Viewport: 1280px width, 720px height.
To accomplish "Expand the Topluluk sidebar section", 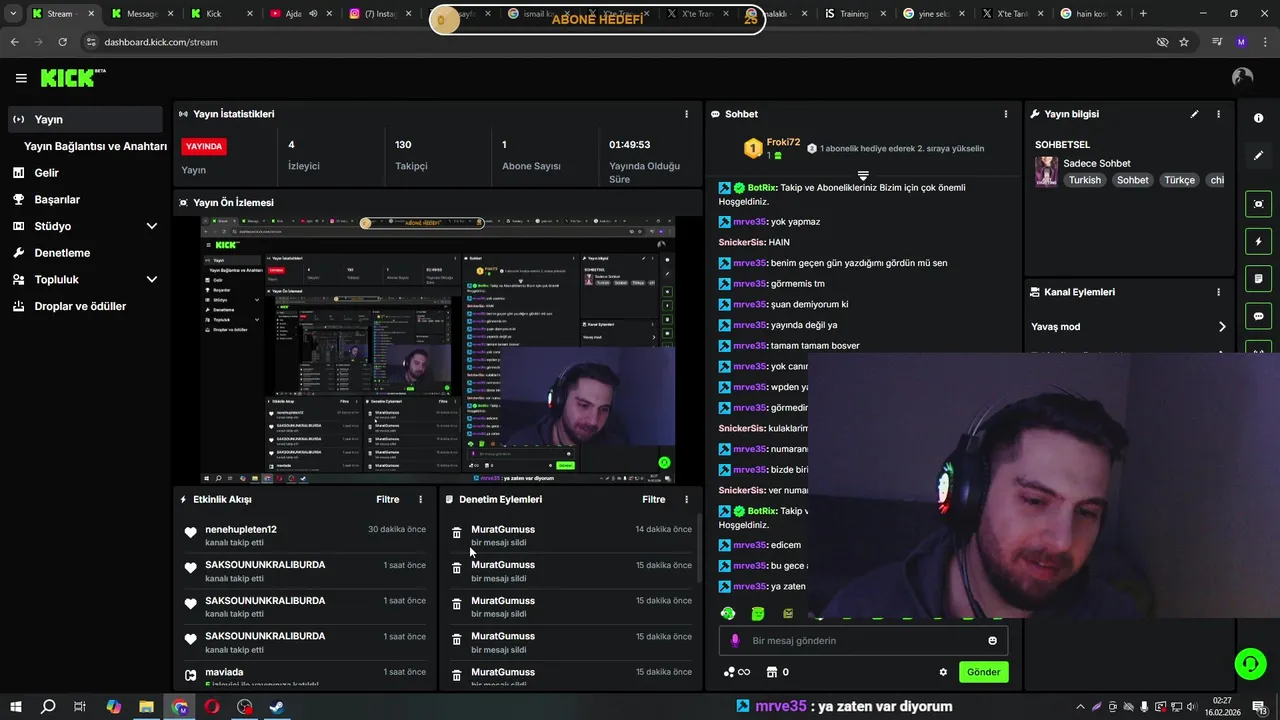I will [152, 279].
